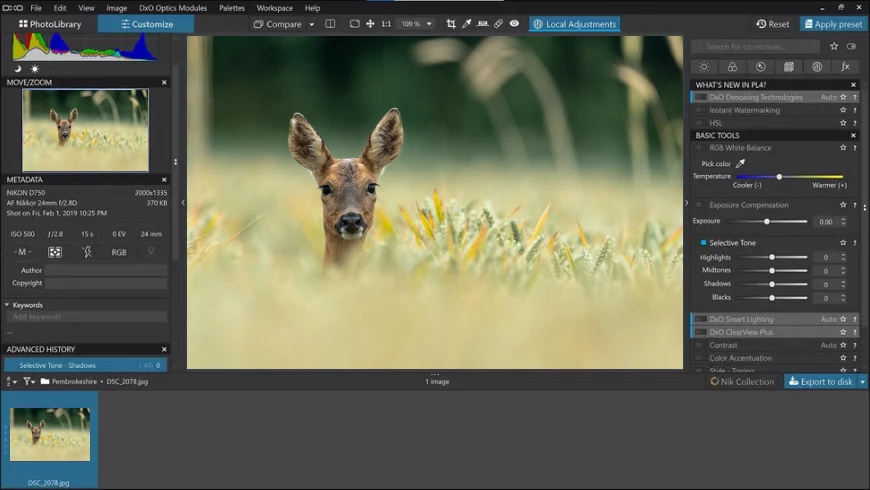Favorite DxO Smart Lighting star
The height and width of the screenshot is (490, 870).
[843, 319]
